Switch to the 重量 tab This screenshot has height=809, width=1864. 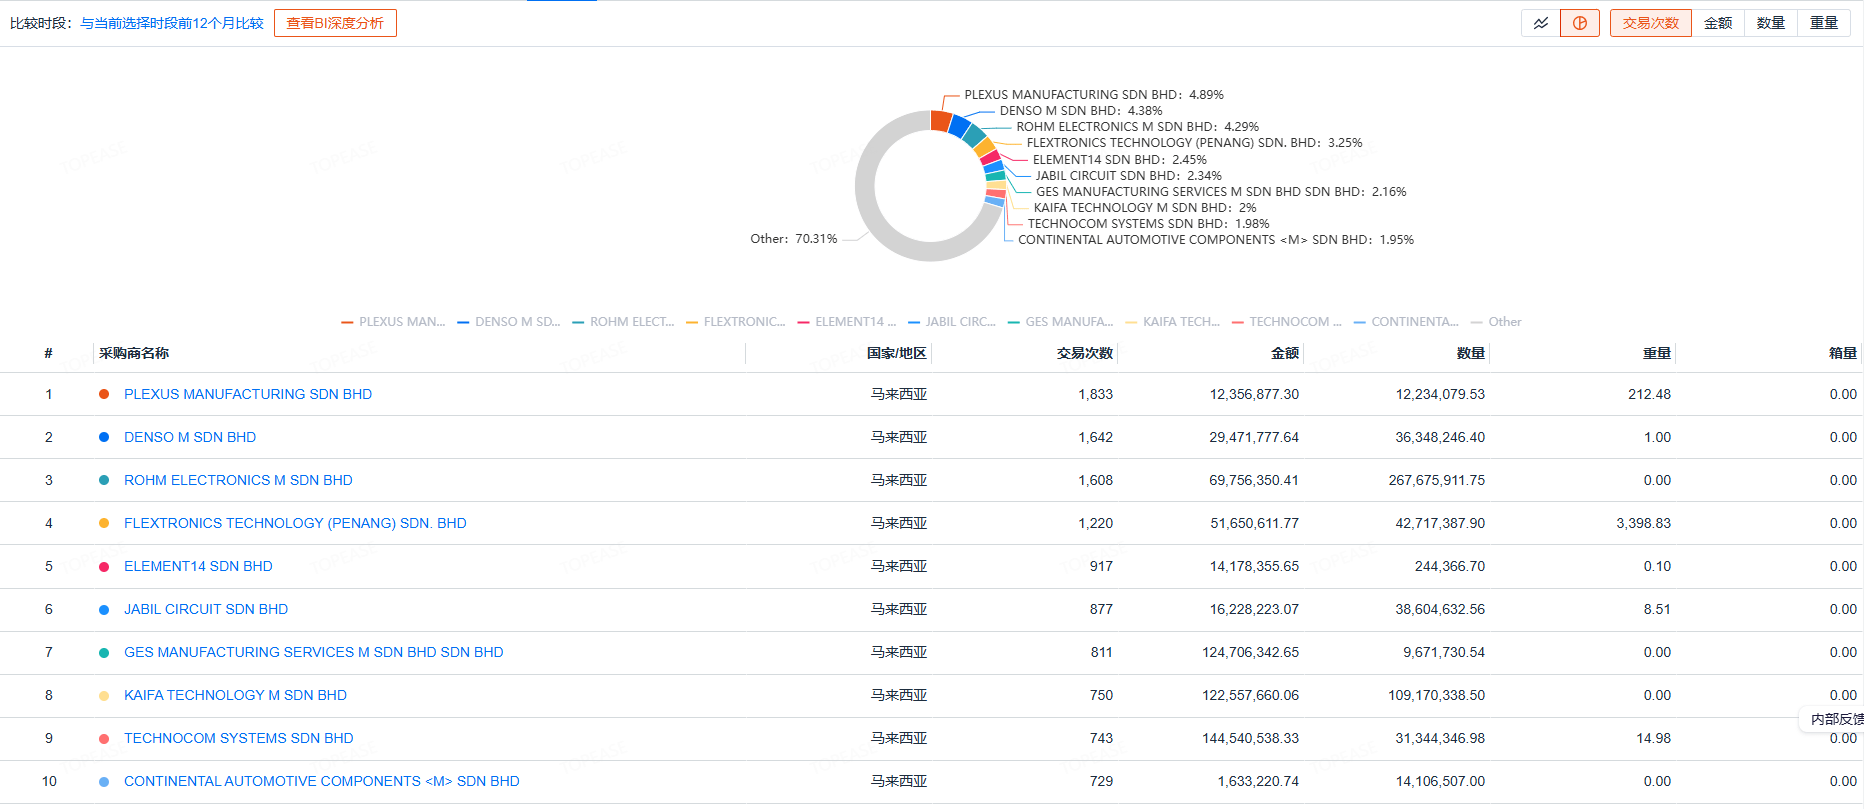tap(1823, 23)
